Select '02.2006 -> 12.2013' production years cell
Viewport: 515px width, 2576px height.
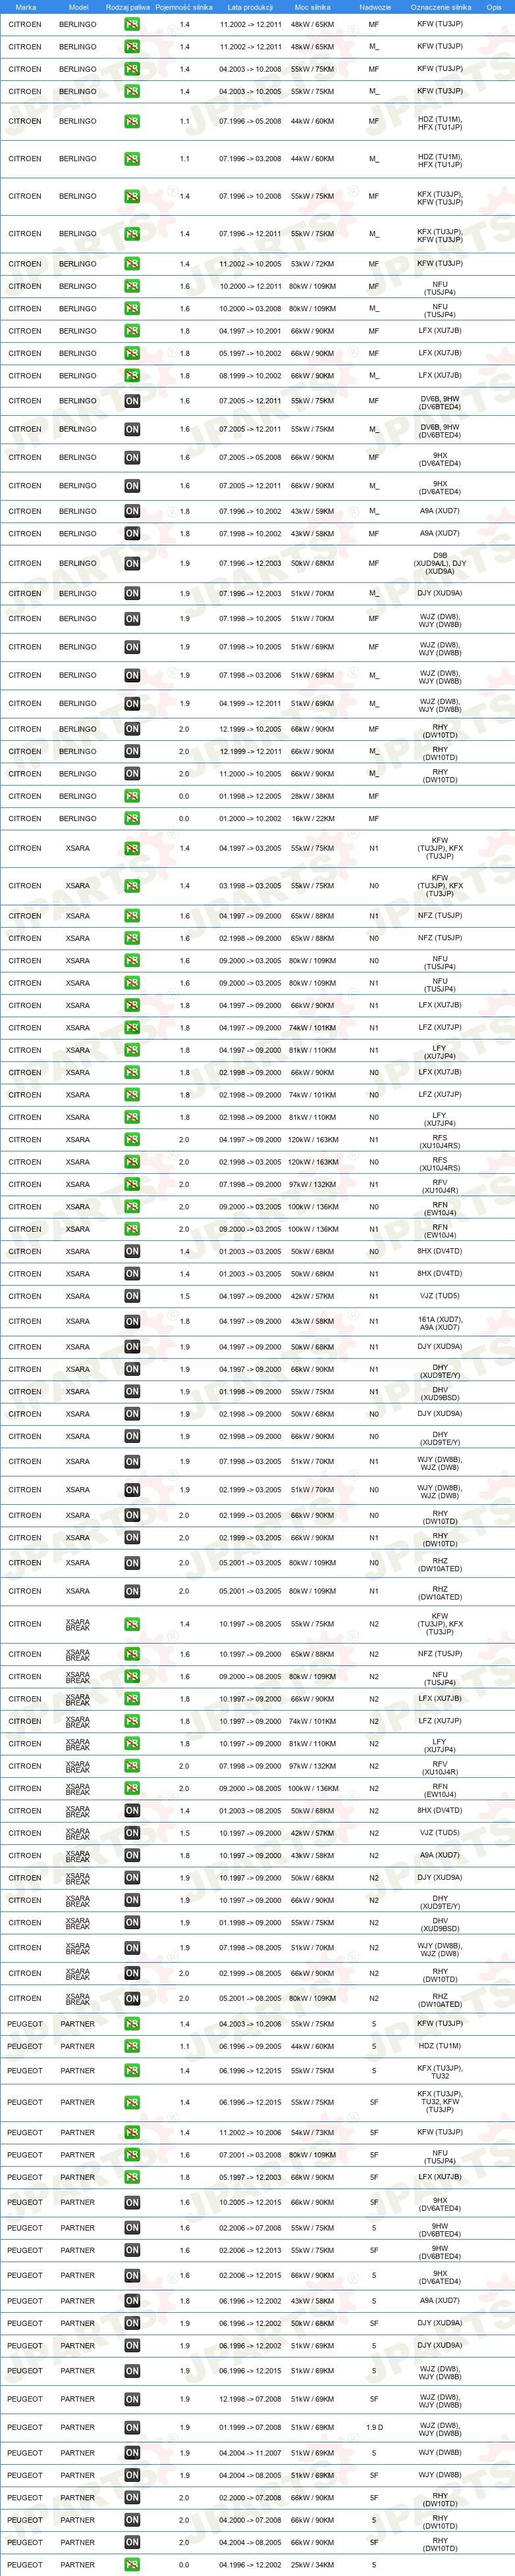click(x=250, y=2251)
